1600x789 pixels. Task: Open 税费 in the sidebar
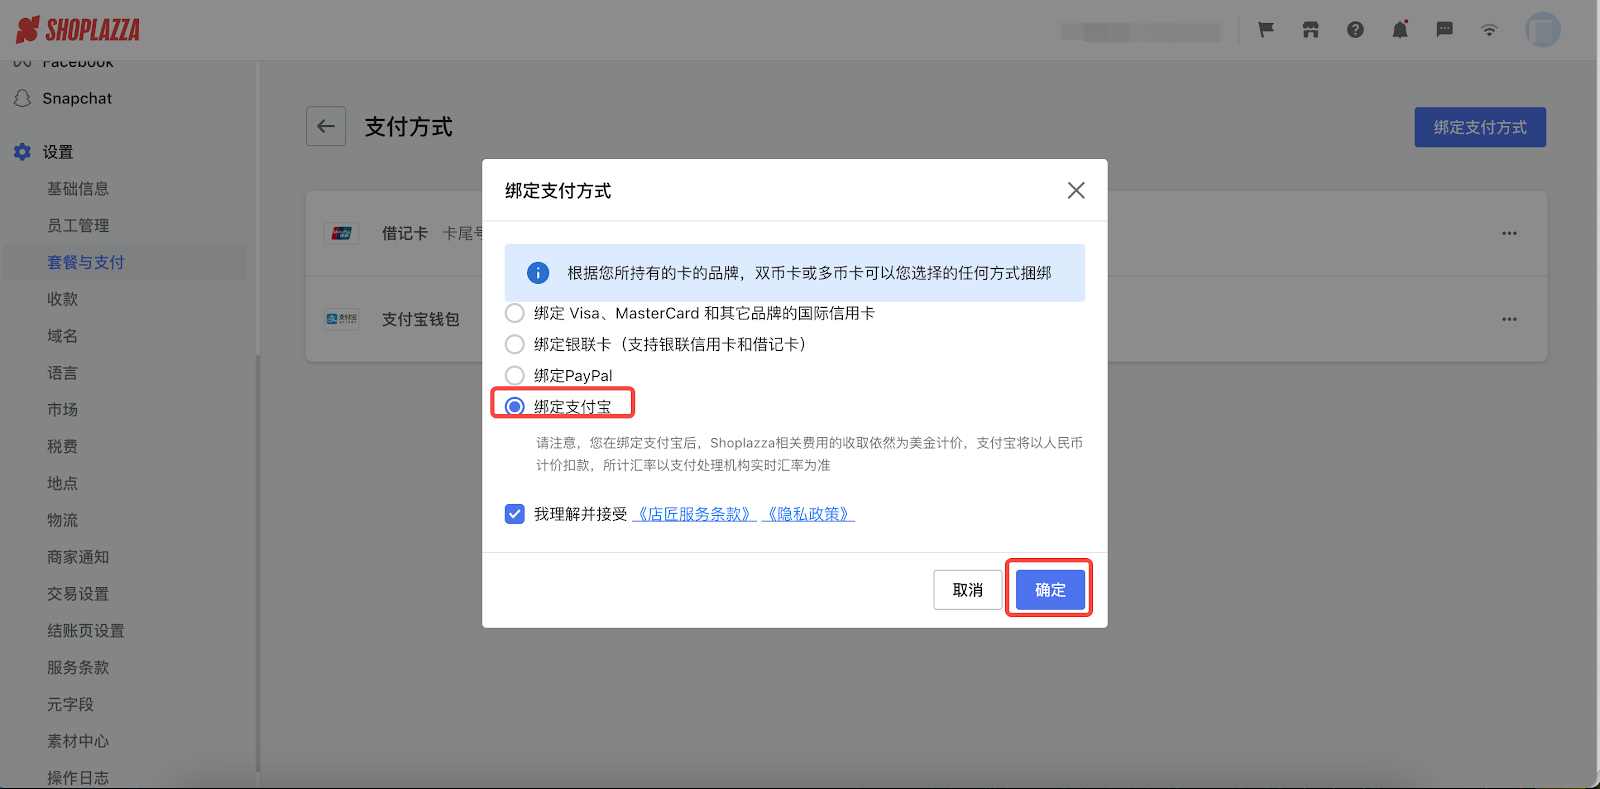coord(62,447)
